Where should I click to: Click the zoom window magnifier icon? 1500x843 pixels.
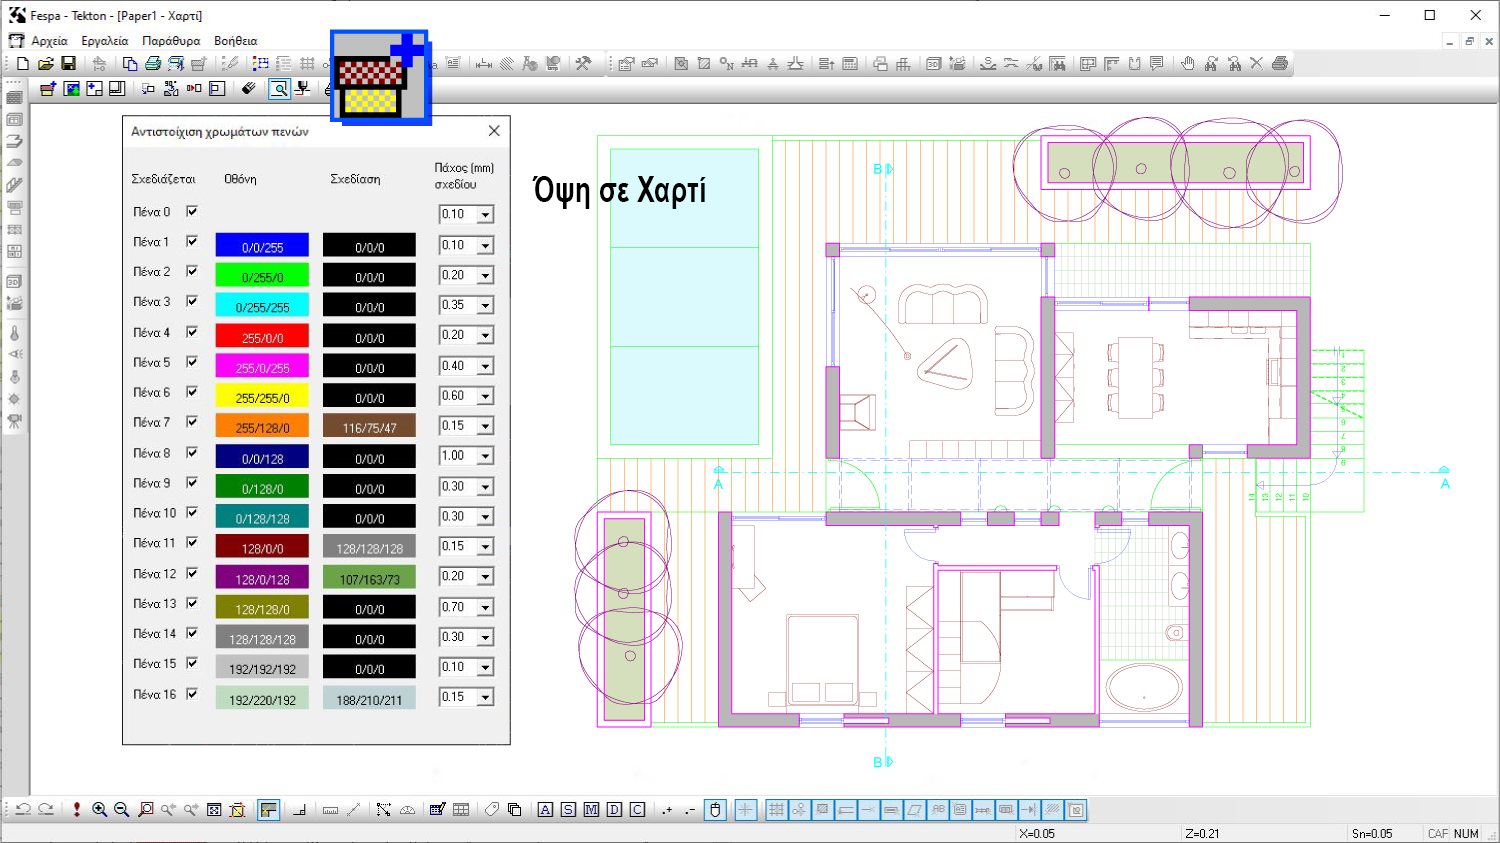pyautogui.click(x=146, y=810)
